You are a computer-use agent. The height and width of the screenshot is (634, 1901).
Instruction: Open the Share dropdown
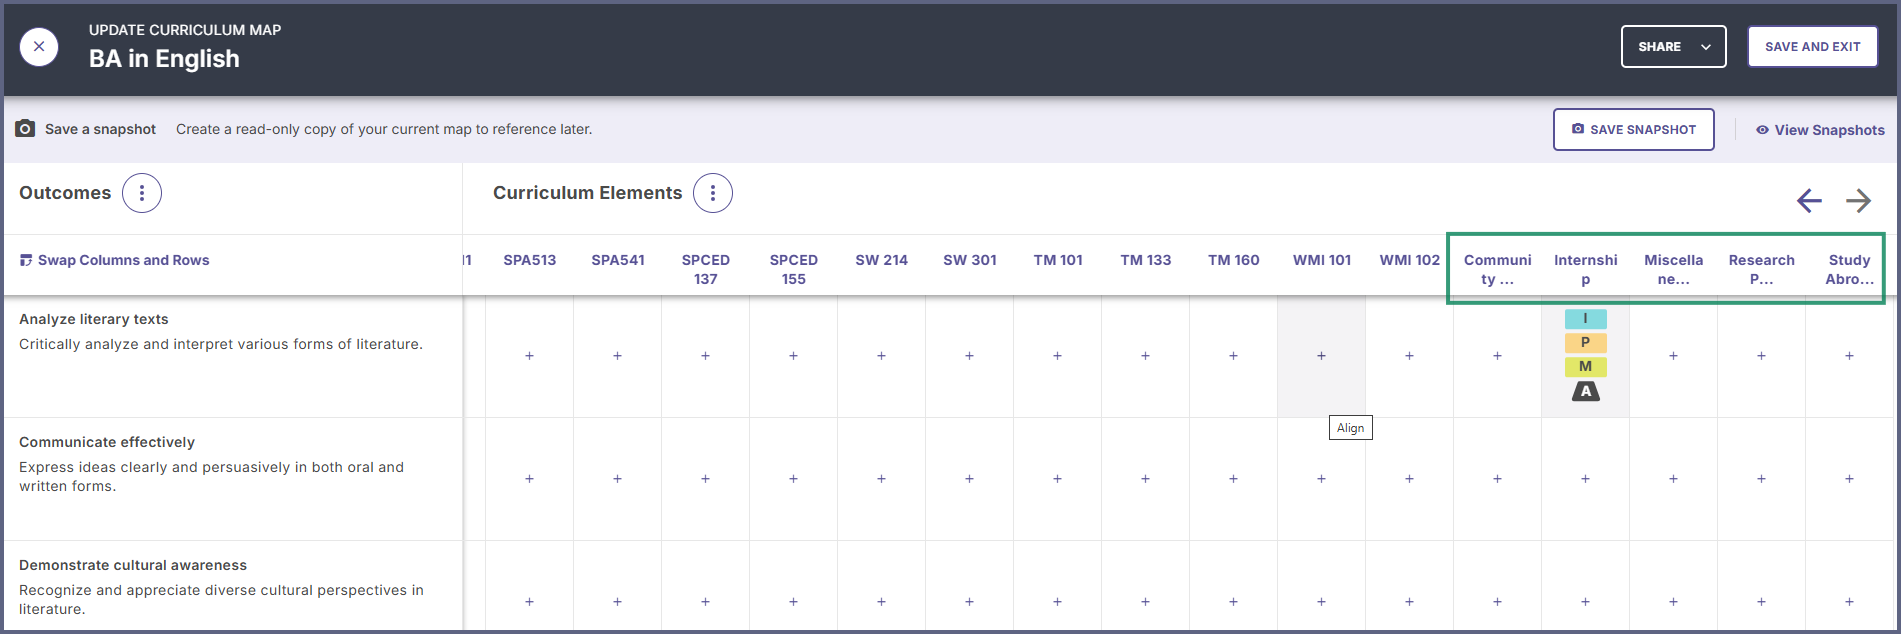1673,47
